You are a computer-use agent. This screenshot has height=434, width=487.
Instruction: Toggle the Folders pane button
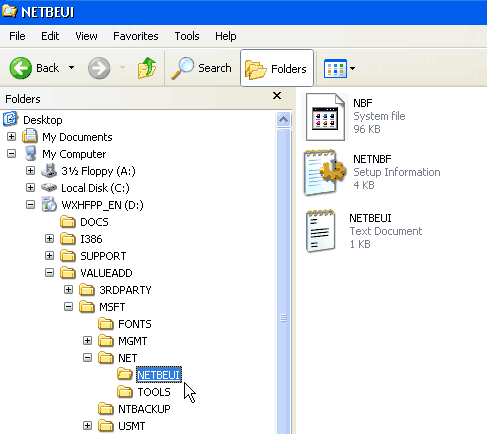click(277, 68)
